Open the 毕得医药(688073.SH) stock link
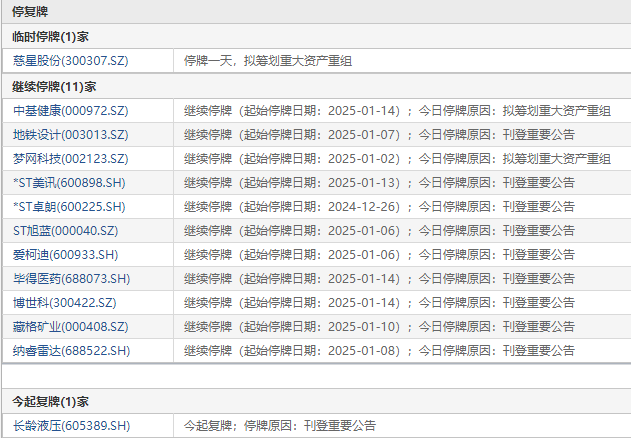631x438 pixels. (x=72, y=279)
